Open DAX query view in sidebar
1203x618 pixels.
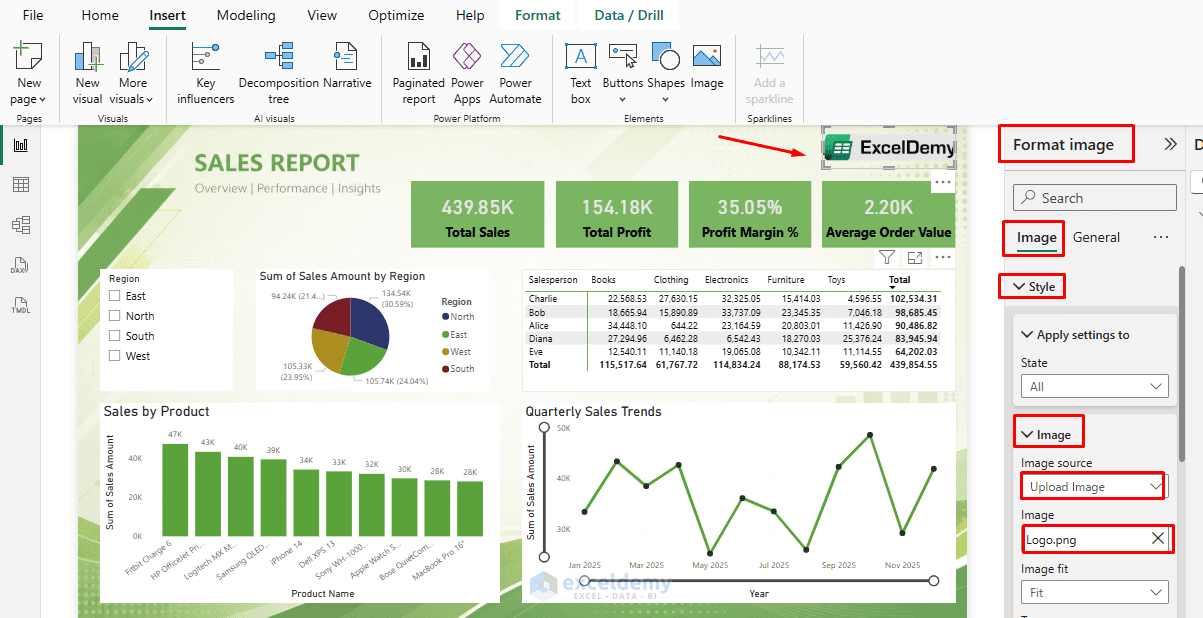20,265
